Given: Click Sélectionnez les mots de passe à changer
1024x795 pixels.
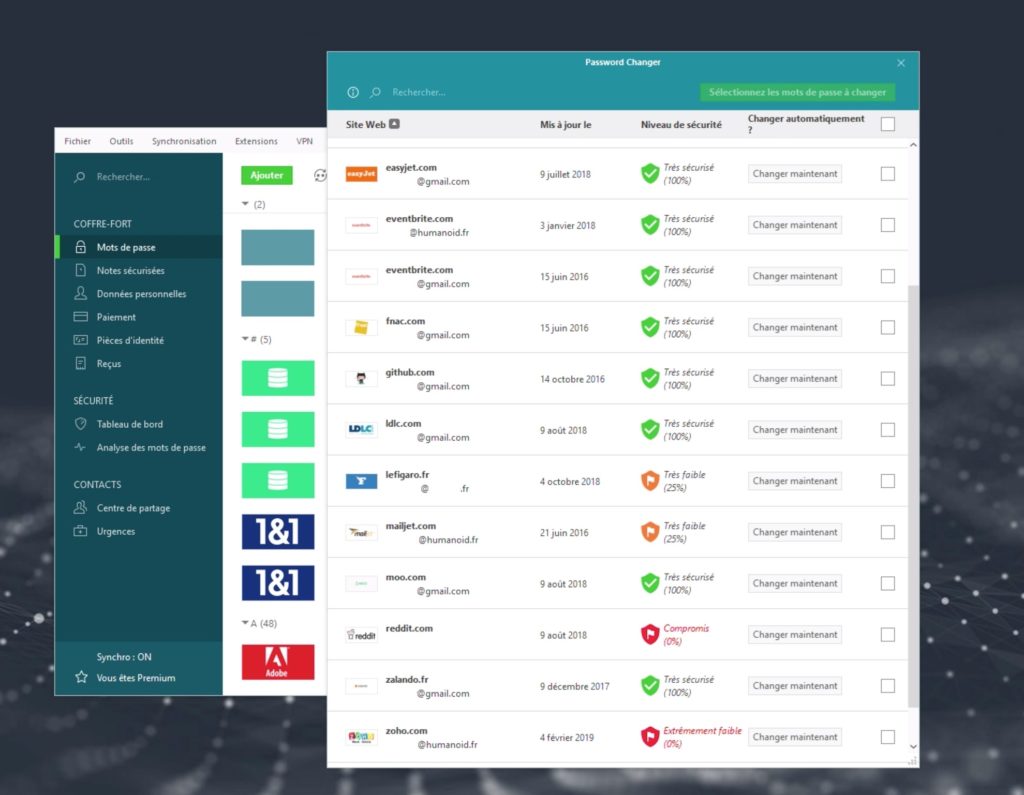Looking at the screenshot, I should coord(797,92).
